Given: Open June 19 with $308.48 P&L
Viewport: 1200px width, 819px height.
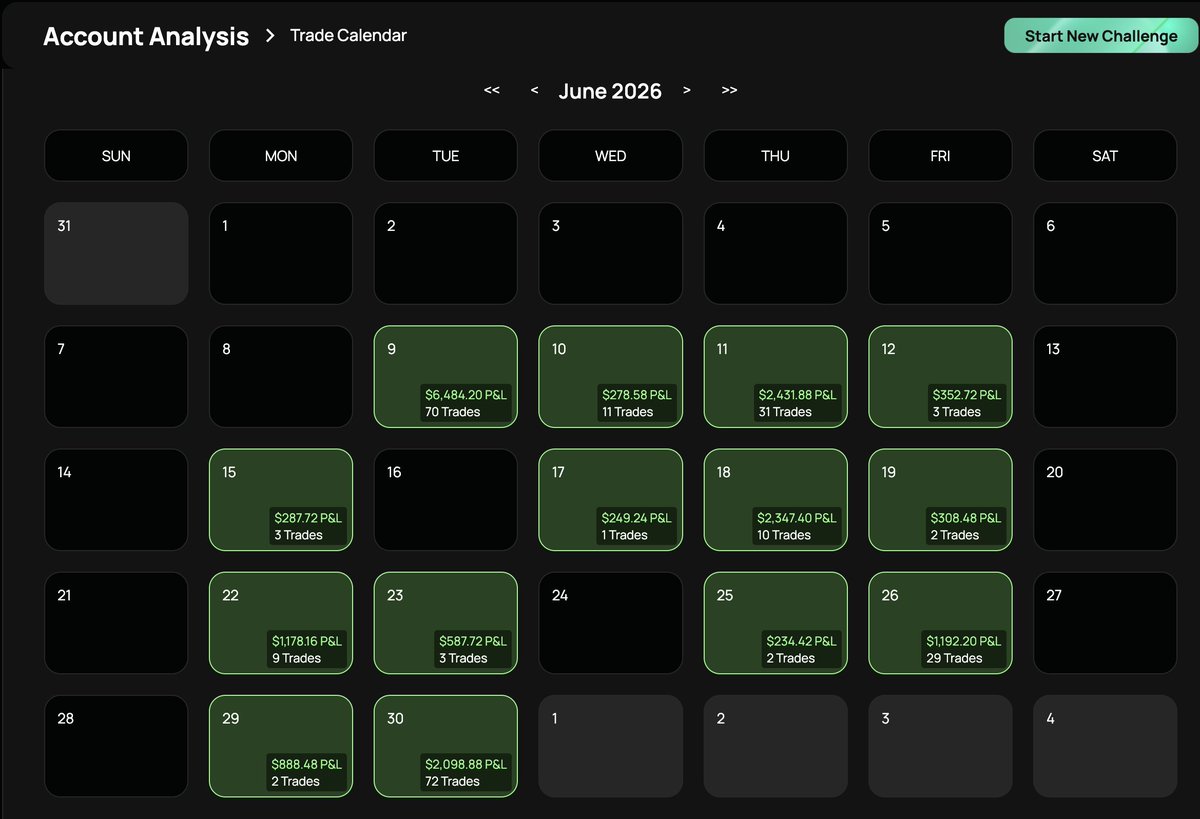Looking at the screenshot, I should pos(941,500).
